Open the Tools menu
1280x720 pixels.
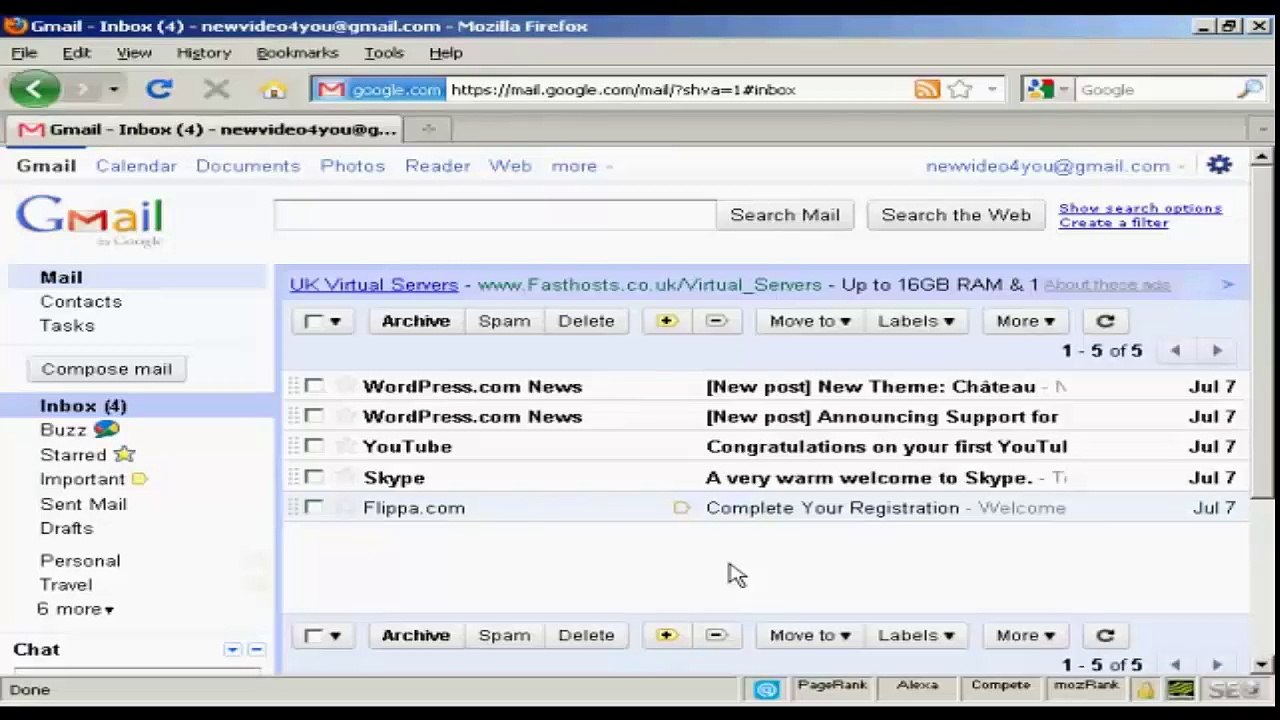(384, 53)
